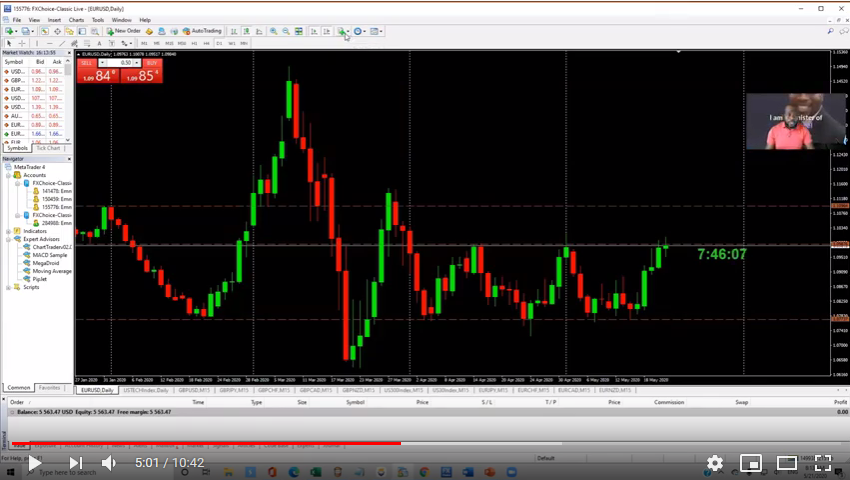Switch timeframe to M15
This screenshot has width=850, height=480.
pos(169,43)
